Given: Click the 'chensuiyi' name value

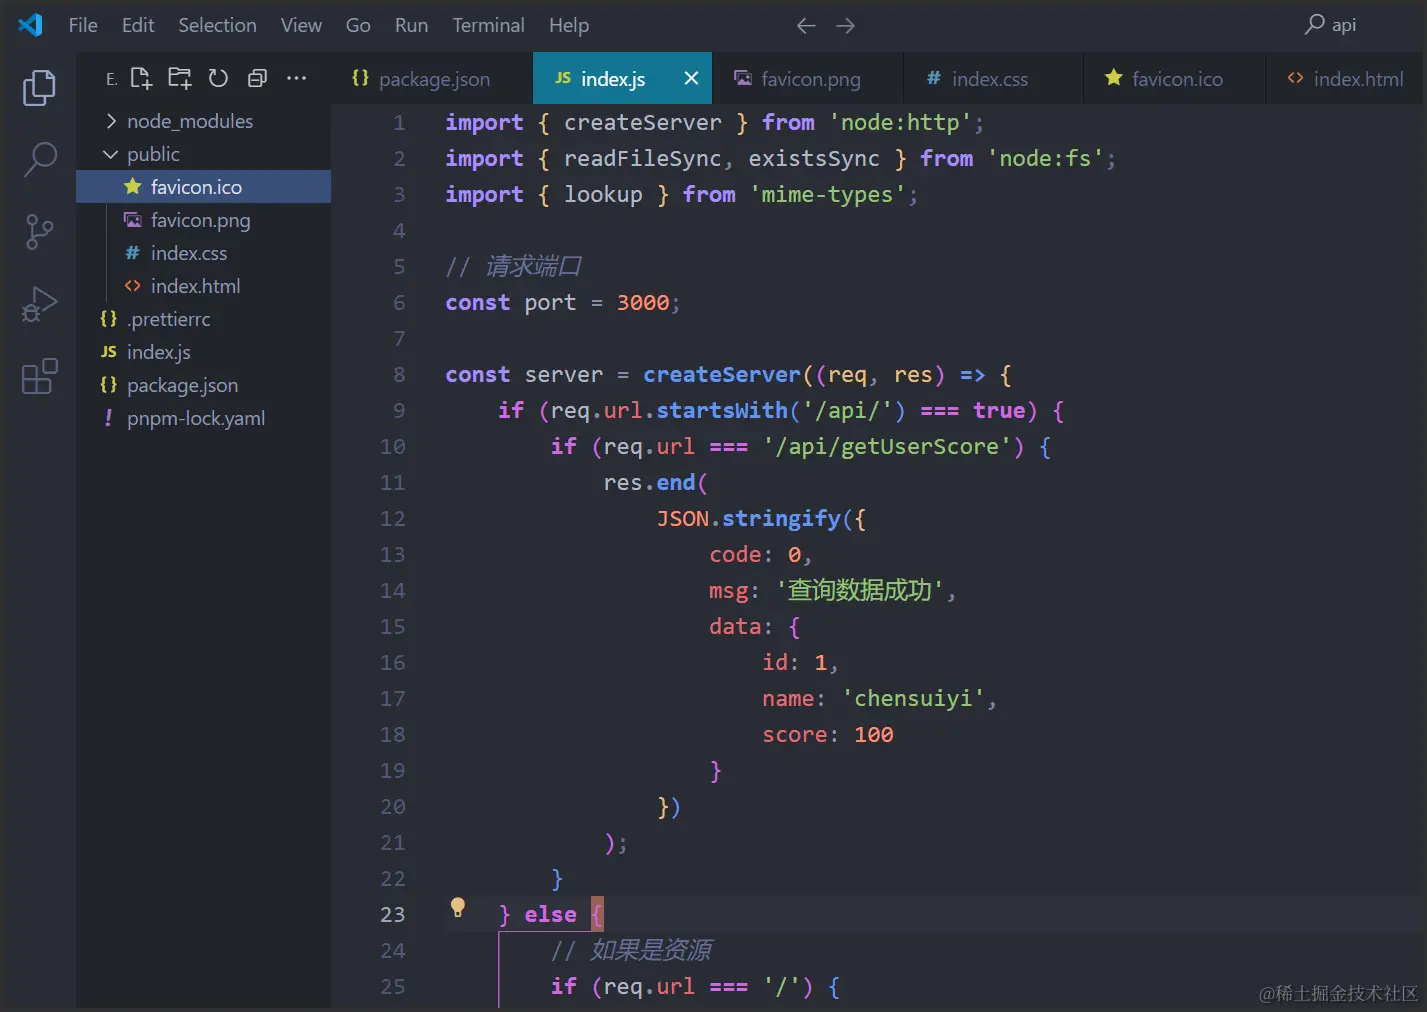Looking at the screenshot, I should click(x=913, y=698).
